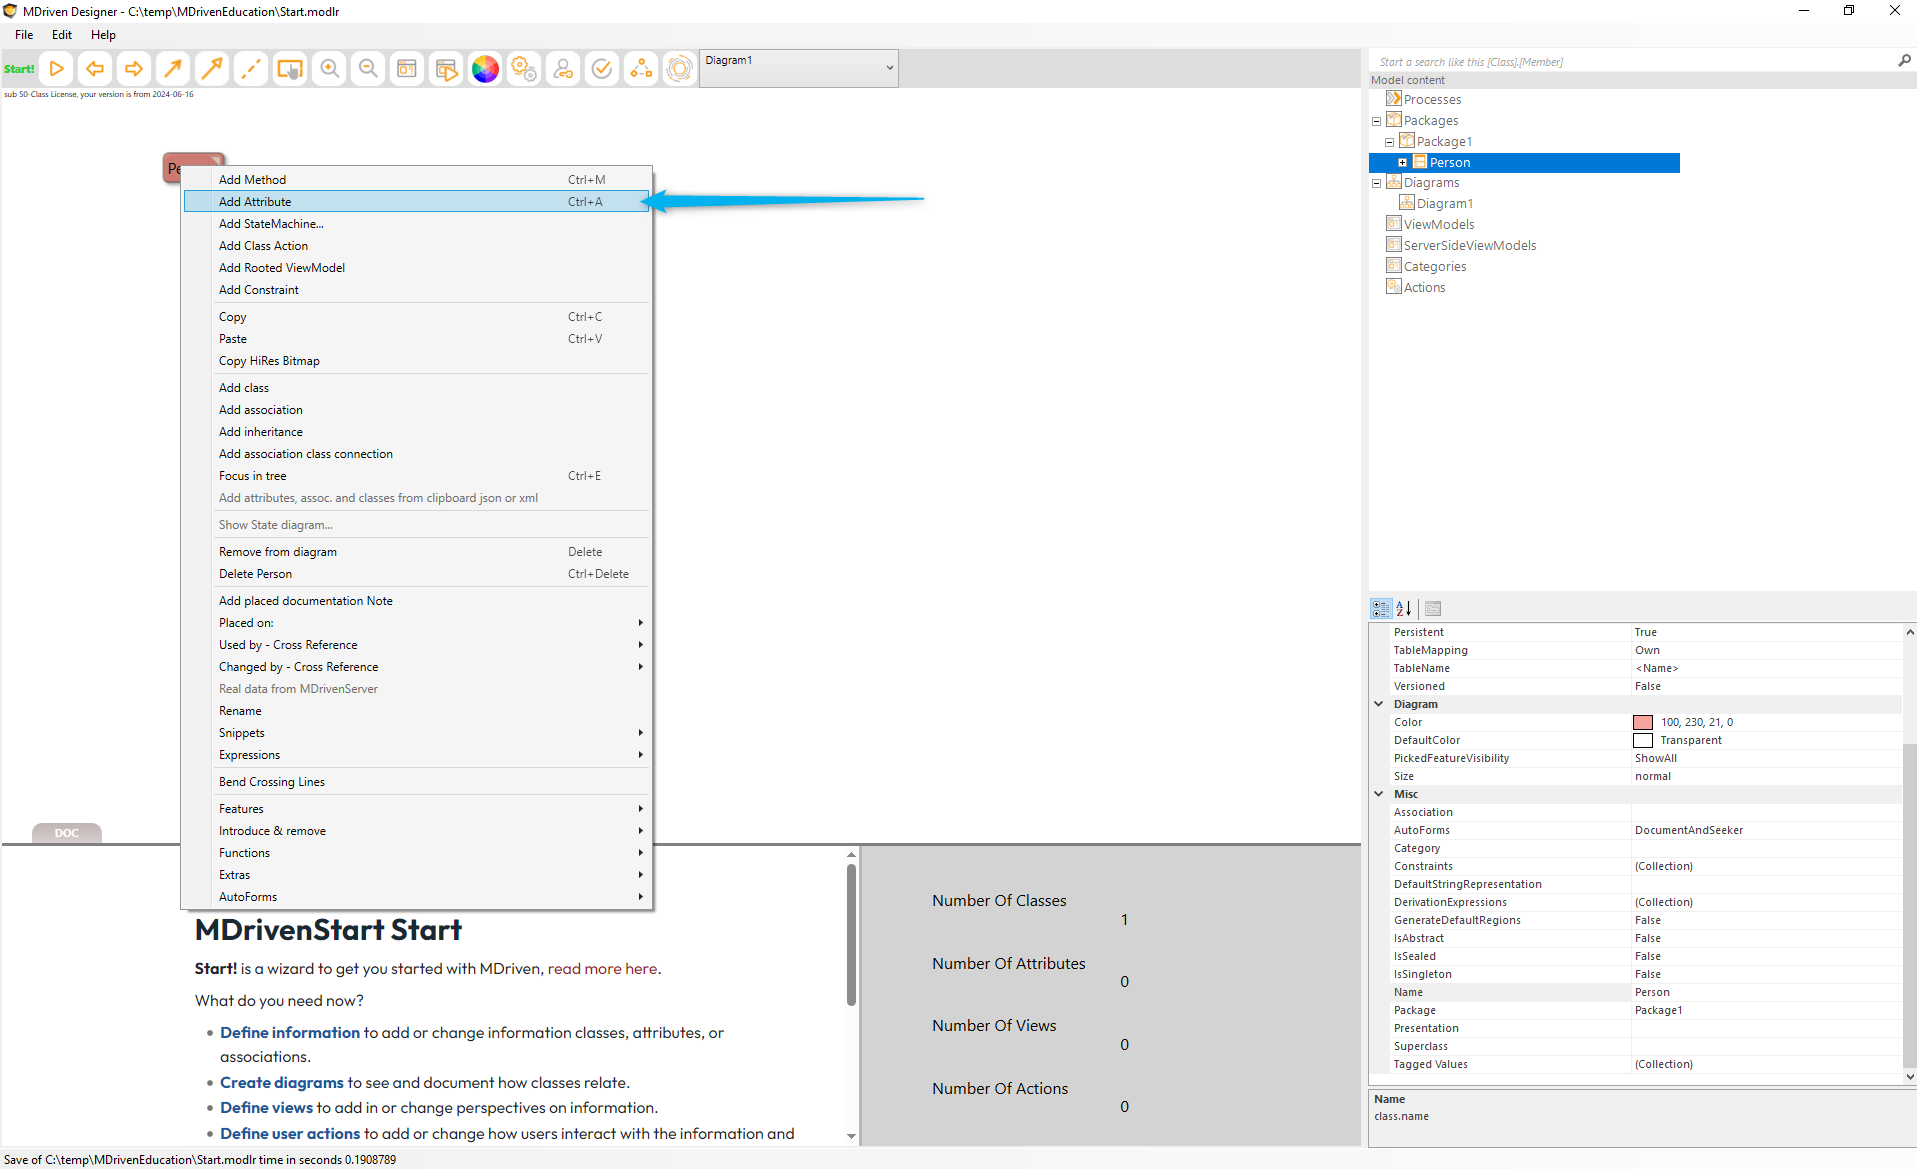
Task: Click the Color property red swatch
Action: pos(1643,722)
